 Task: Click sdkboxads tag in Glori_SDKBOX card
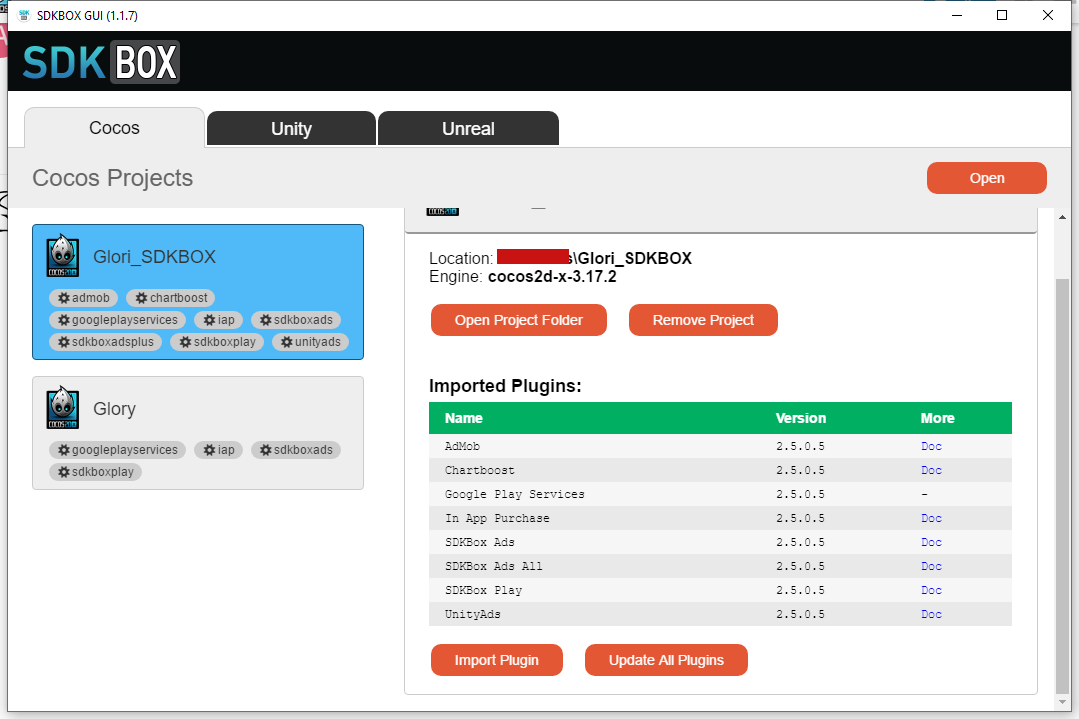[x=296, y=320]
